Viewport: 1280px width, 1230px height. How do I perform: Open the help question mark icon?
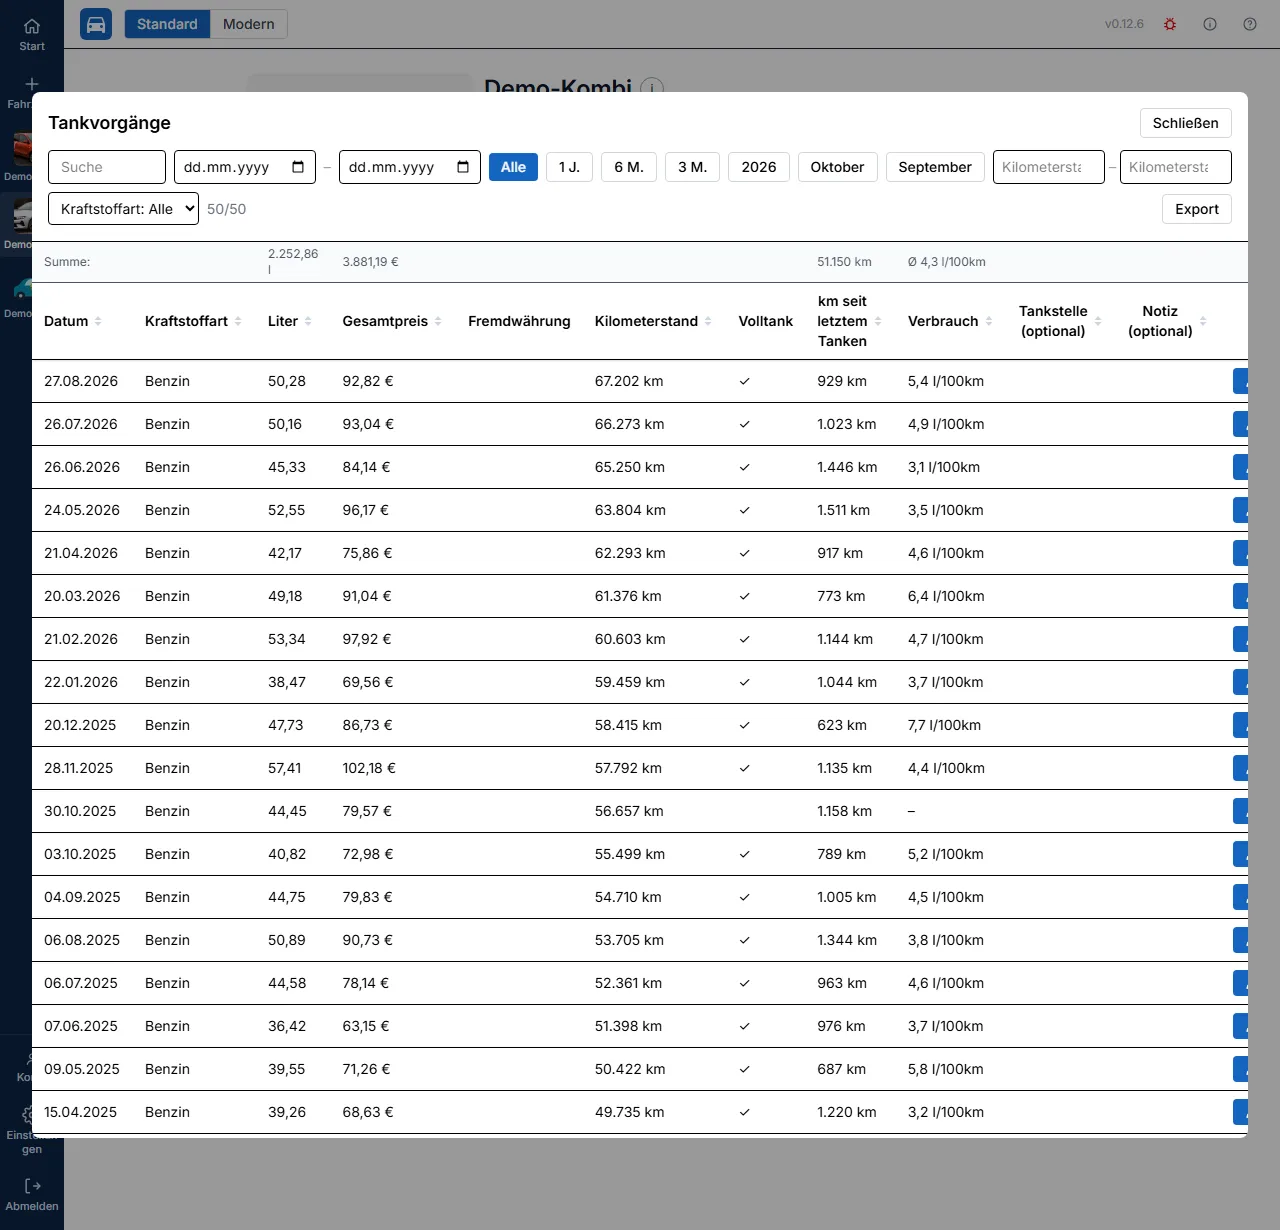[x=1250, y=24]
